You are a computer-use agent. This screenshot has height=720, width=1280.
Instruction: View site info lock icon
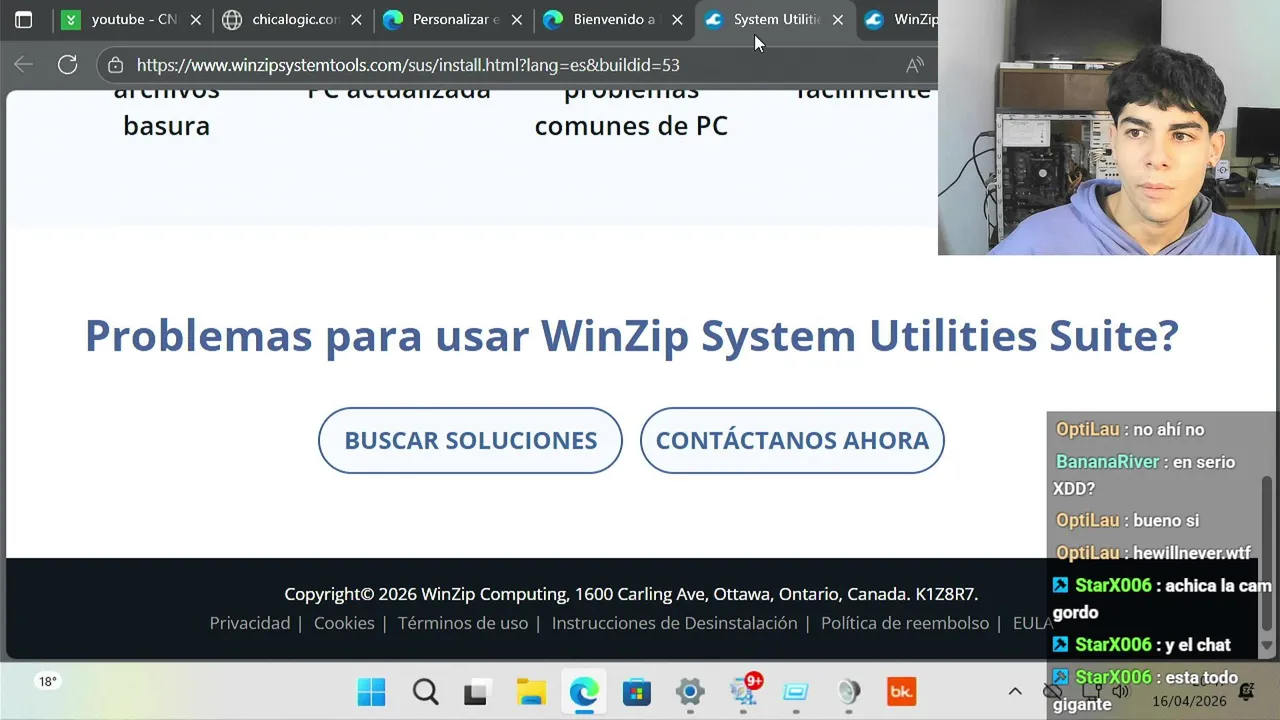[116, 65]
